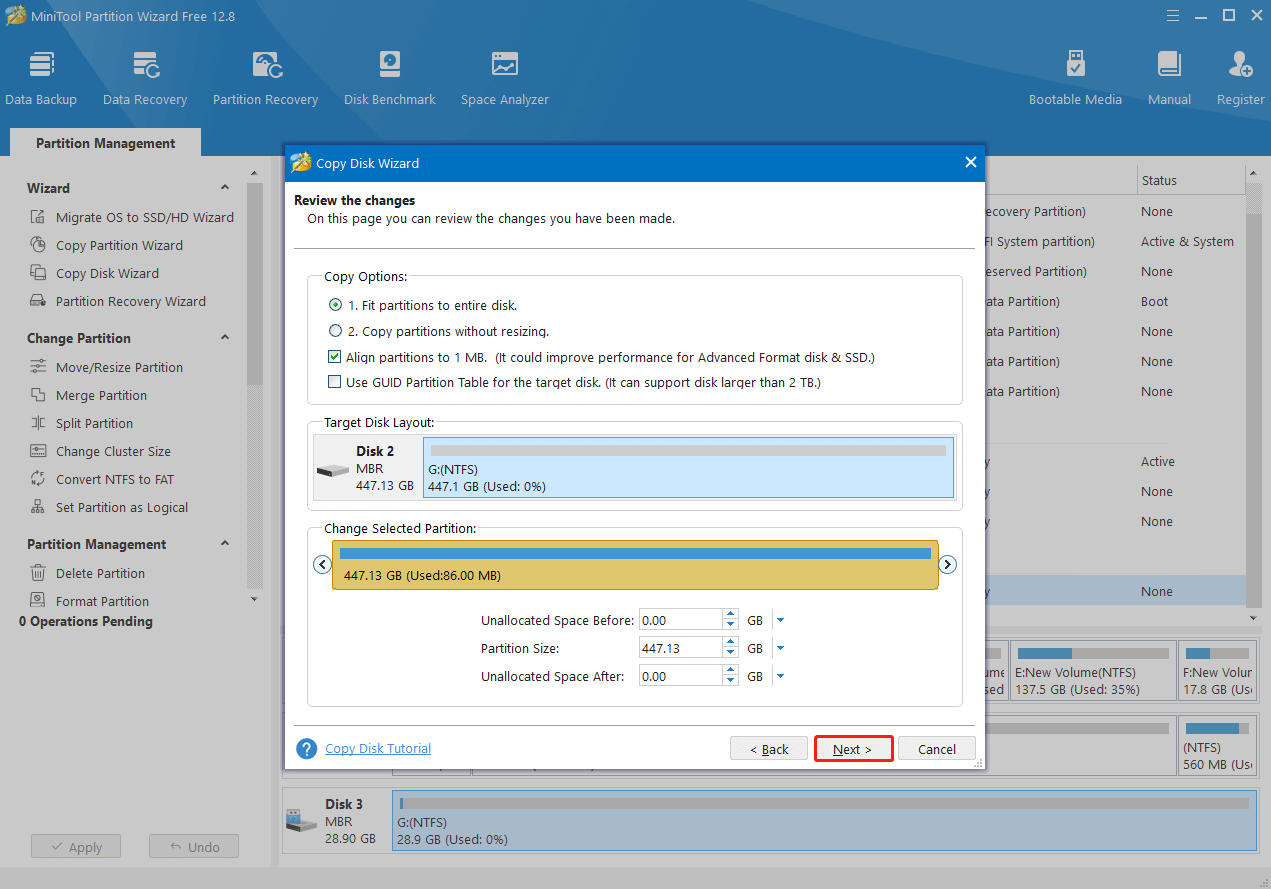Open unit dropdown for Unallocated Space Before
1271x889 pixels.
[780, 620]
